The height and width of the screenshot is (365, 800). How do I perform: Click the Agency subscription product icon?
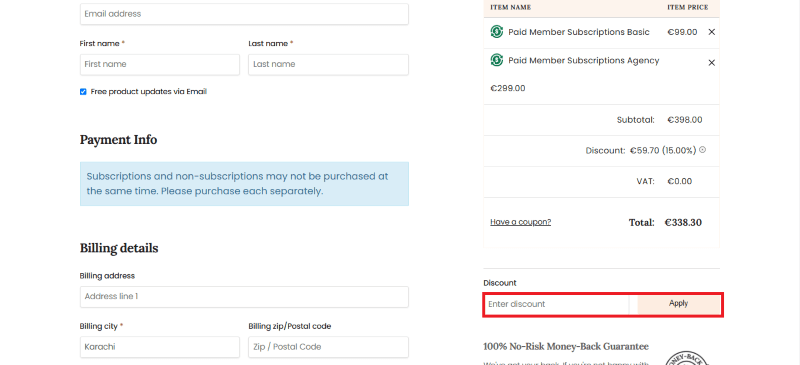click(x=496, y=60)
